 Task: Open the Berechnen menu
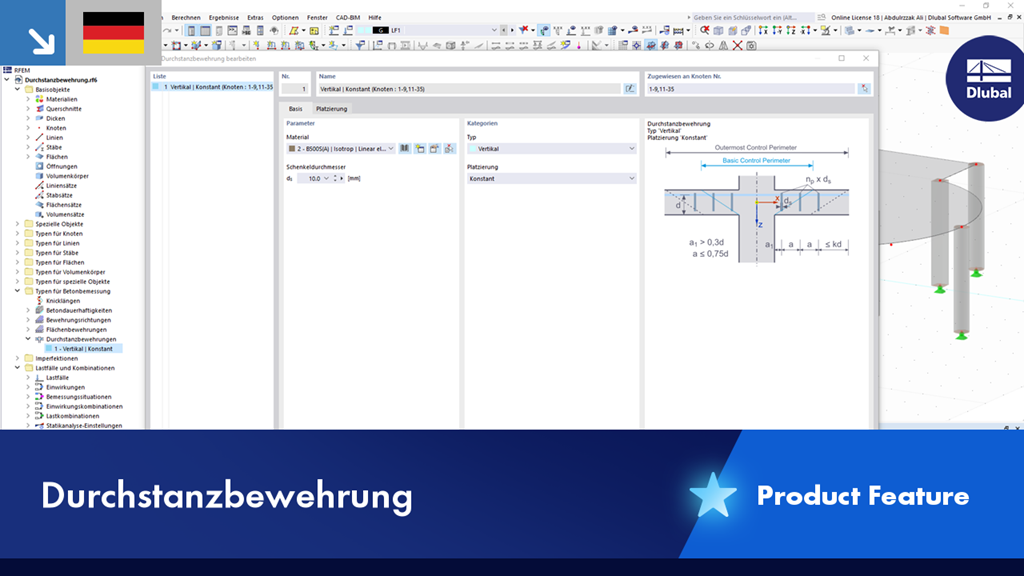click(x=185, y=18)
